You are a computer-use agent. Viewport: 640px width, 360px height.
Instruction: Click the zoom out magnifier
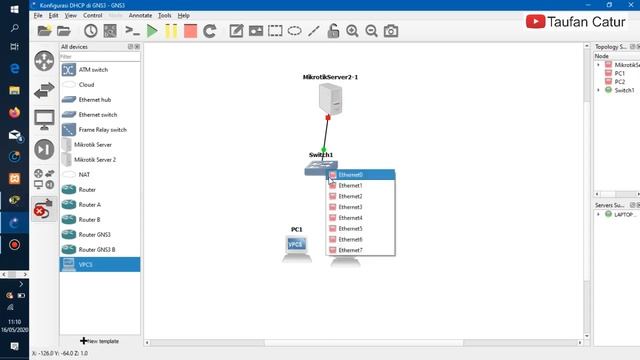[x=371, y=31]
